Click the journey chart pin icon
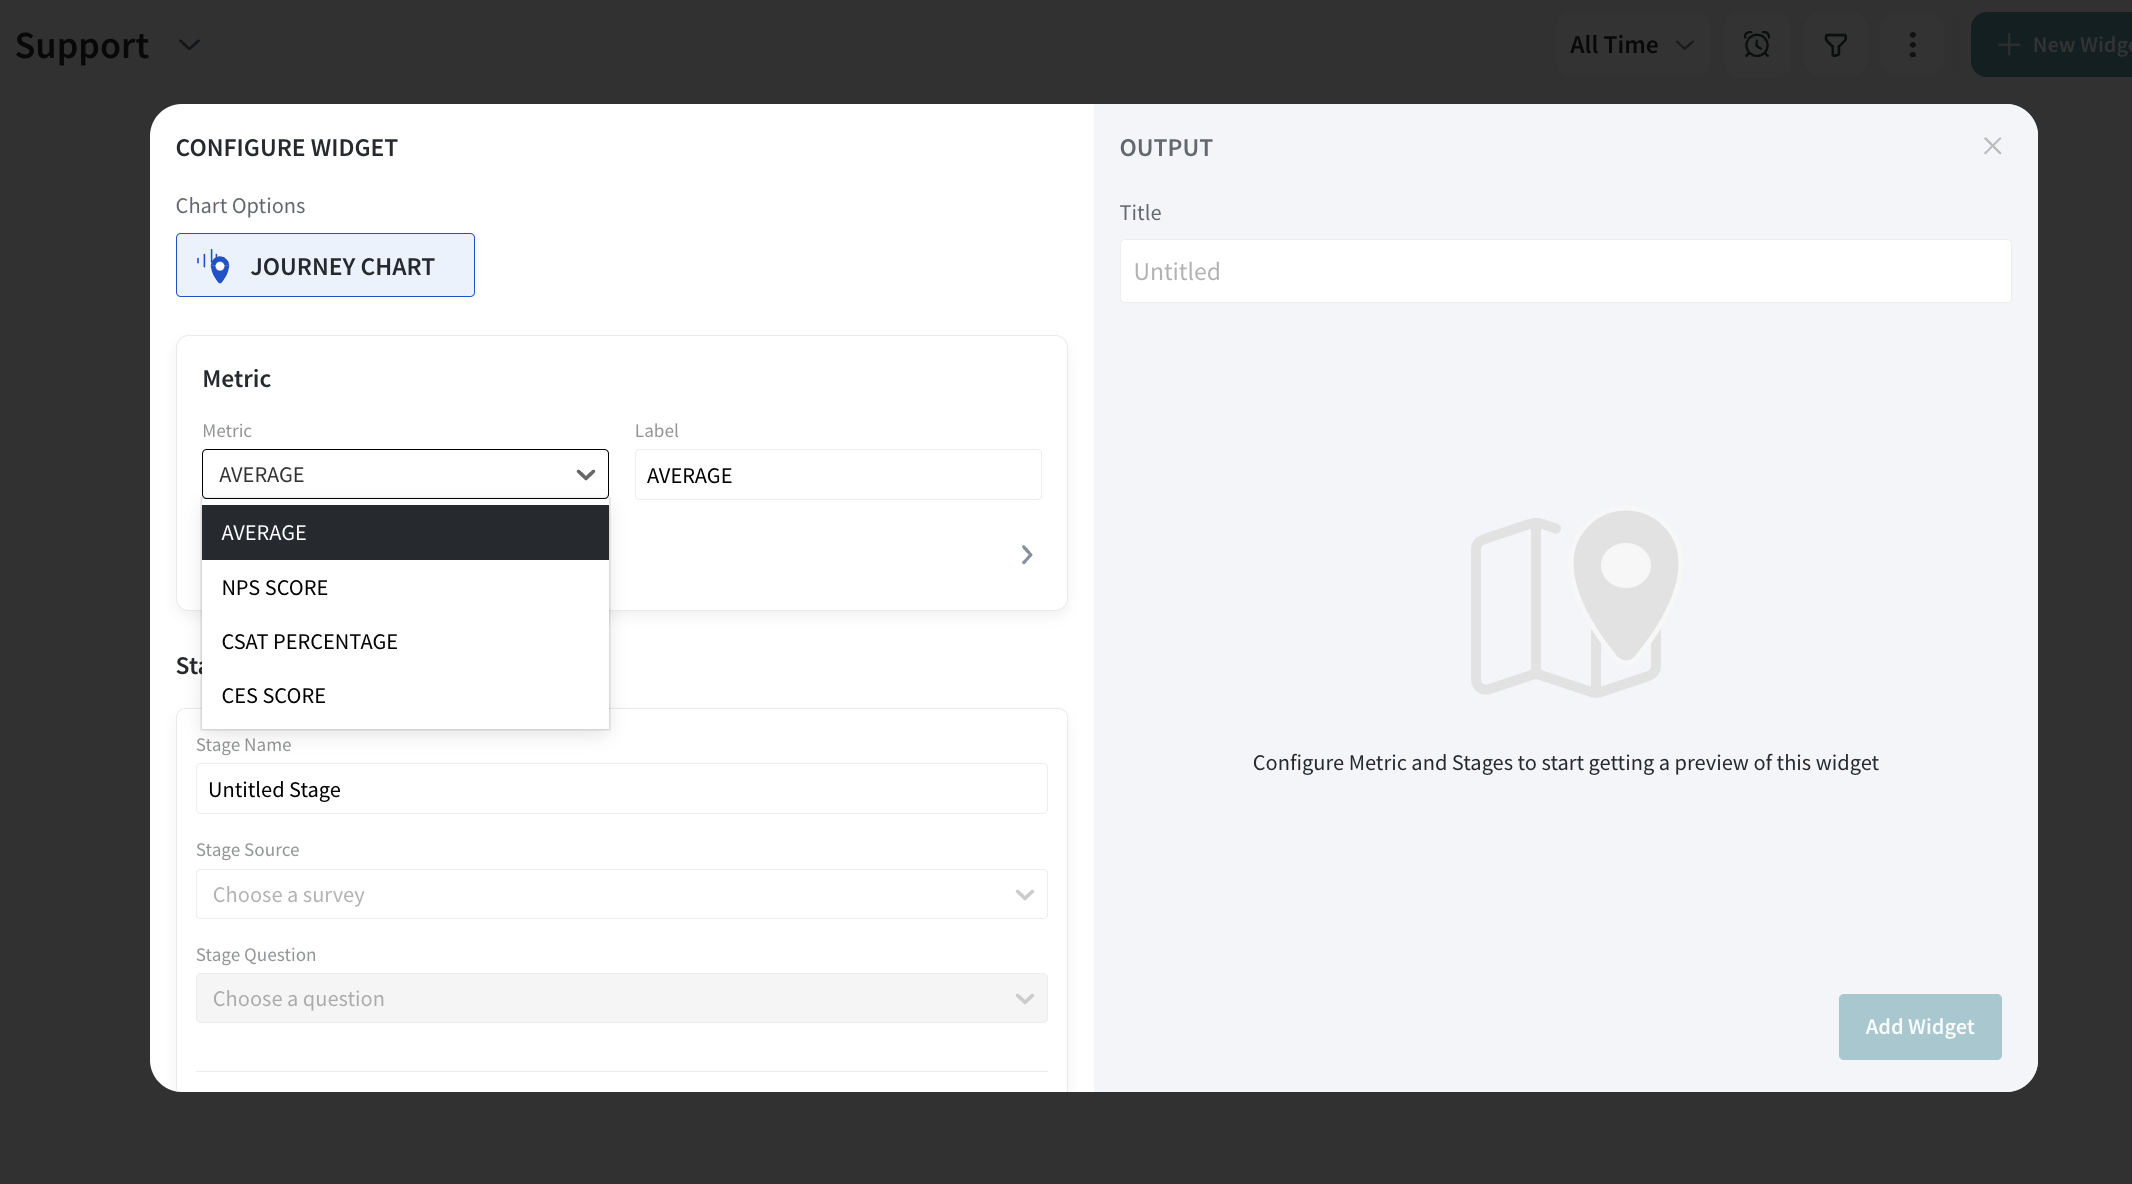Screen dimensions: 2132x1184 (x=215, y=266)
